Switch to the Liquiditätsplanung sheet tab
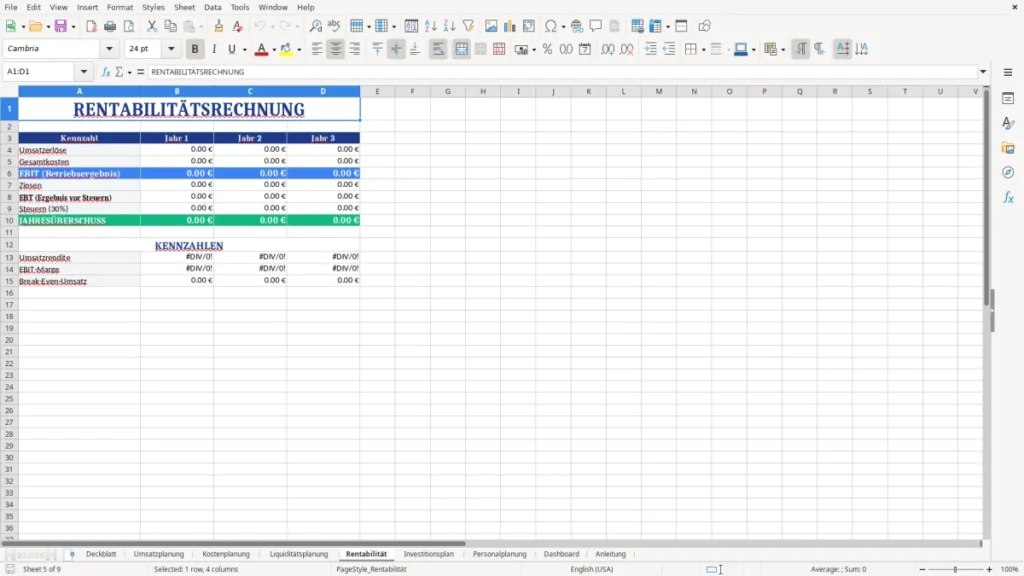 click(298, 554)
